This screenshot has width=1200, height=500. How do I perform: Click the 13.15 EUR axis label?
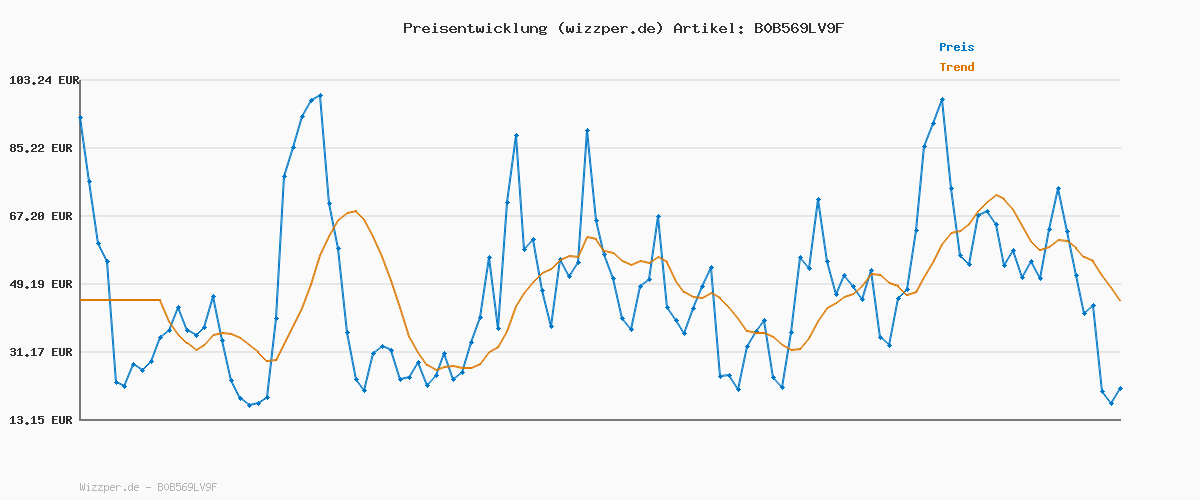pyautogui.click(x=43, y=420)
